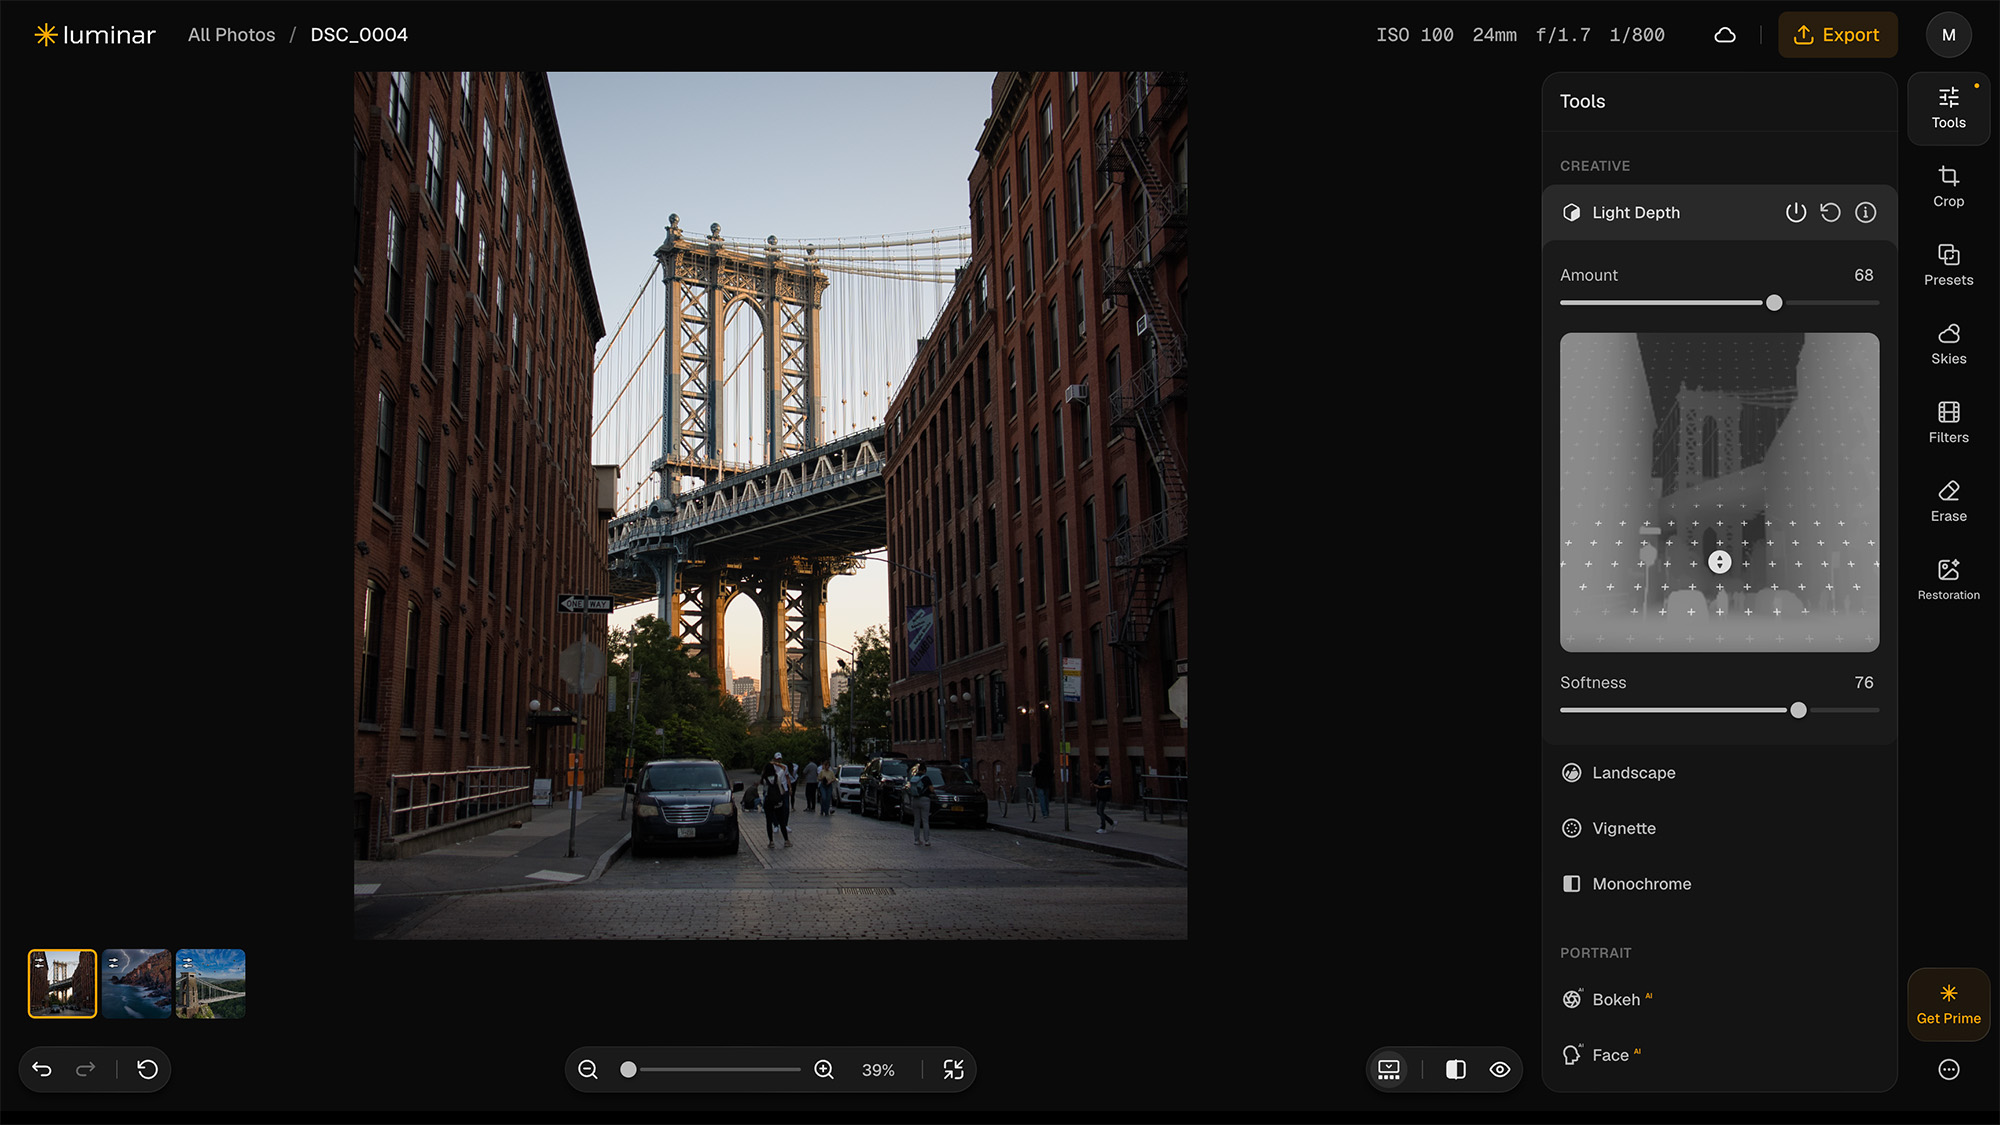This screenshot has width=2000, height=1125.
Task: Toggle the Light Depth power switch
Action: coord(1796,212)
